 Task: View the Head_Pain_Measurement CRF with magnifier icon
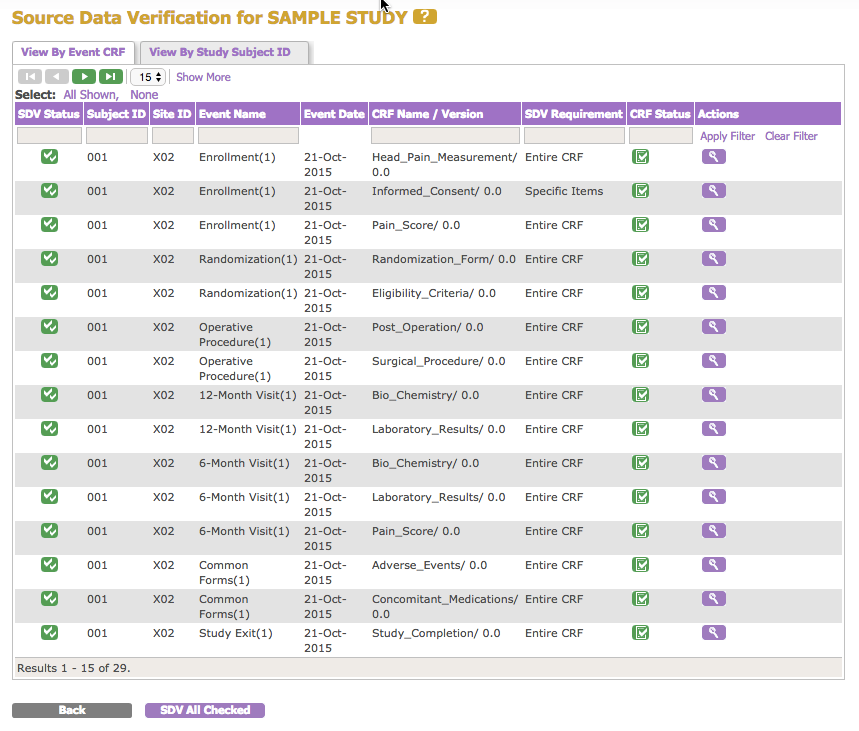tap(713, 157)
